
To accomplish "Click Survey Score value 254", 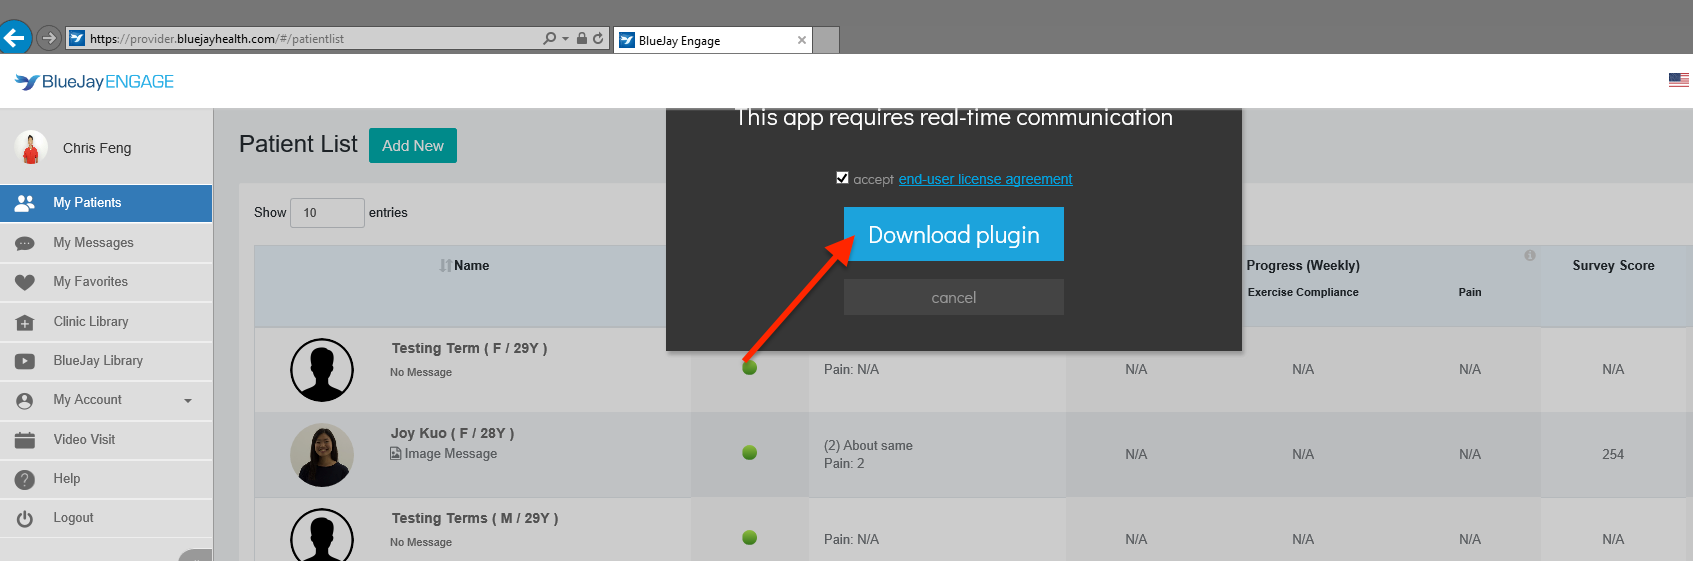I will pyautogui.click(x=1613, y=454).
